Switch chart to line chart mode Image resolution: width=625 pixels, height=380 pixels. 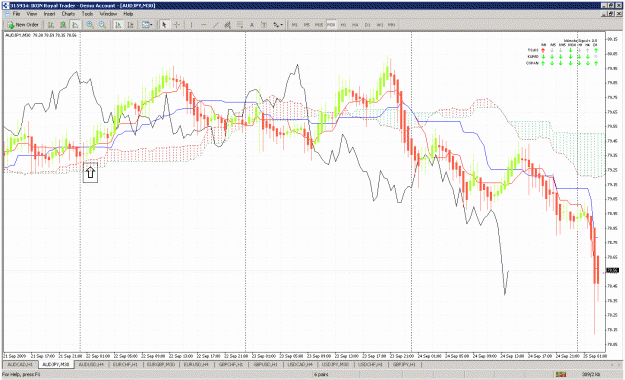[75, 25]
